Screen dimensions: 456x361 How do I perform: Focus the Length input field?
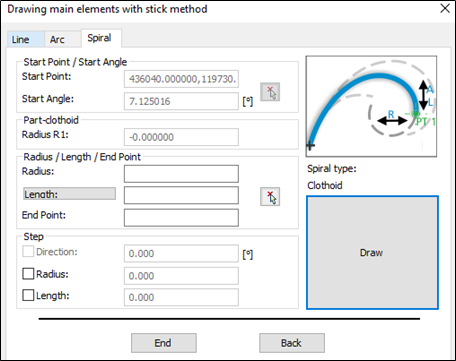181,195
